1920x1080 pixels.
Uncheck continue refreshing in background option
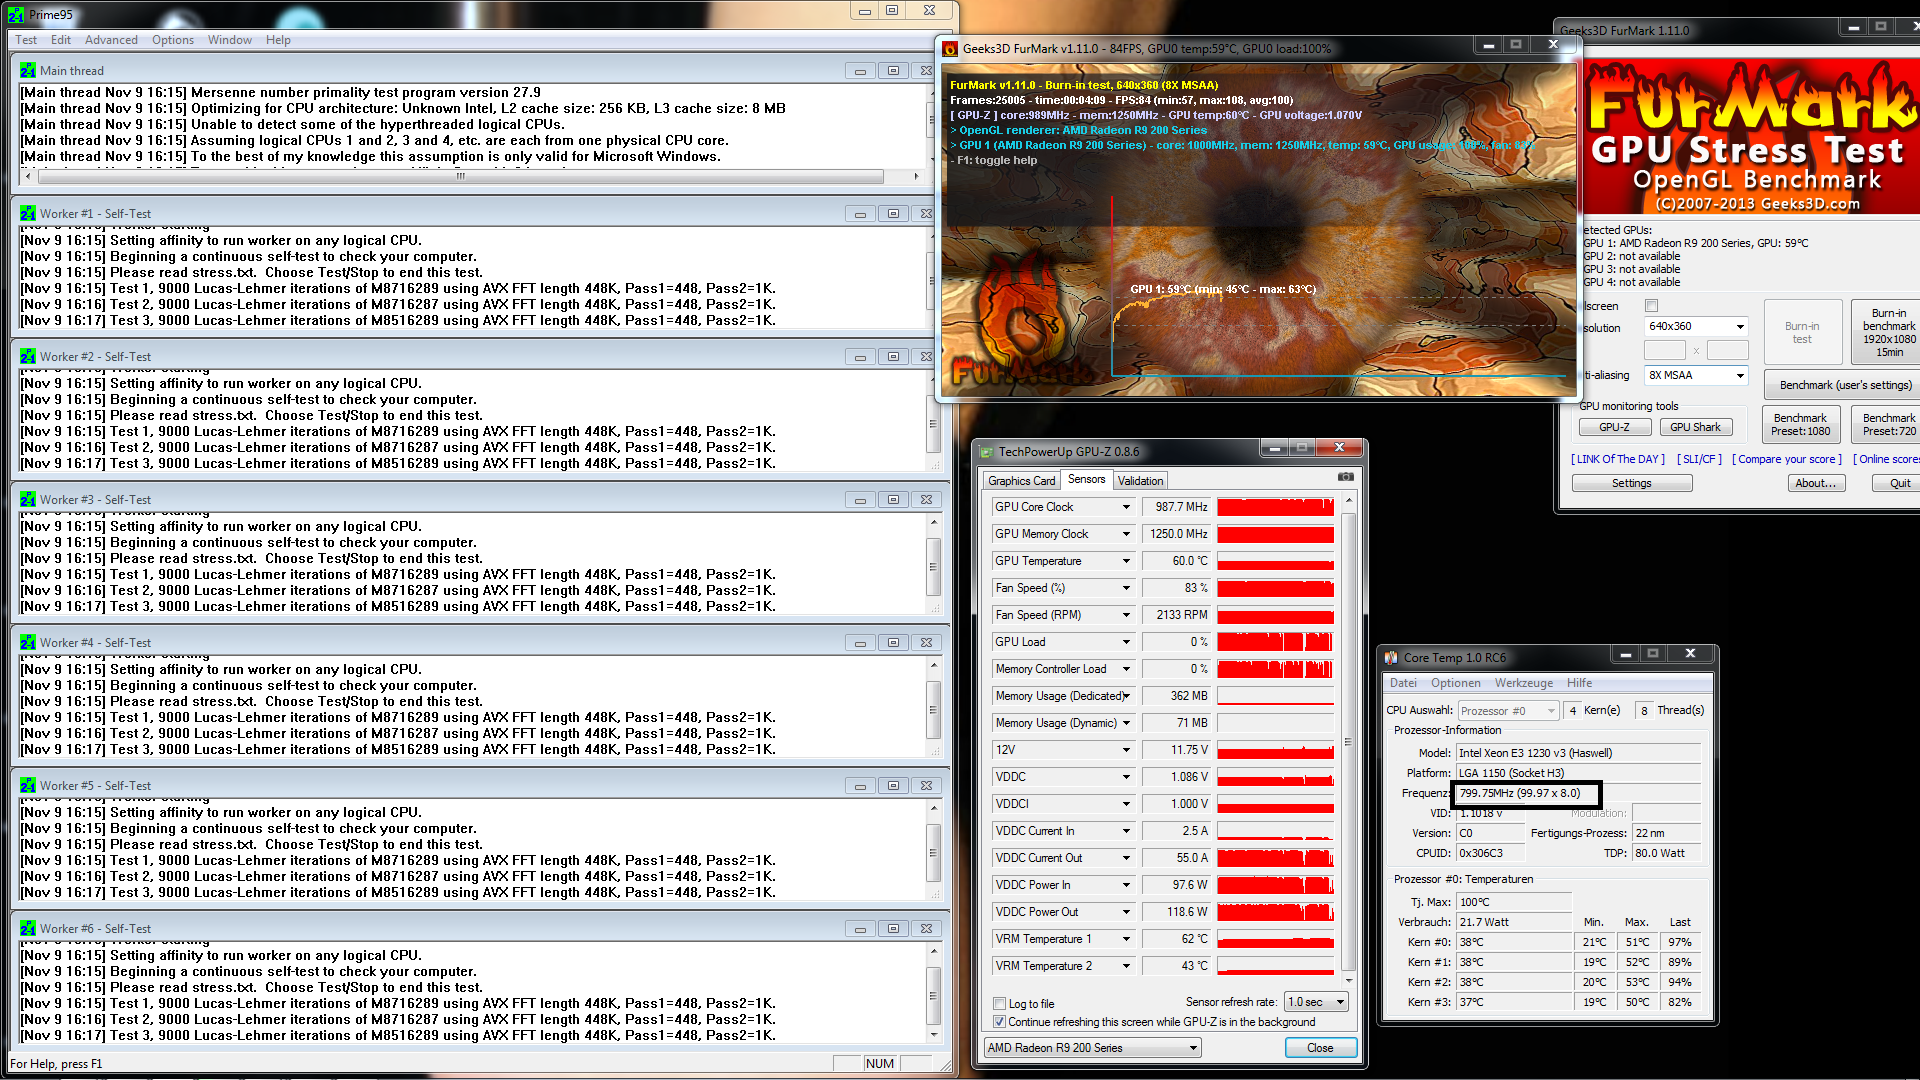click(999, 1022)
